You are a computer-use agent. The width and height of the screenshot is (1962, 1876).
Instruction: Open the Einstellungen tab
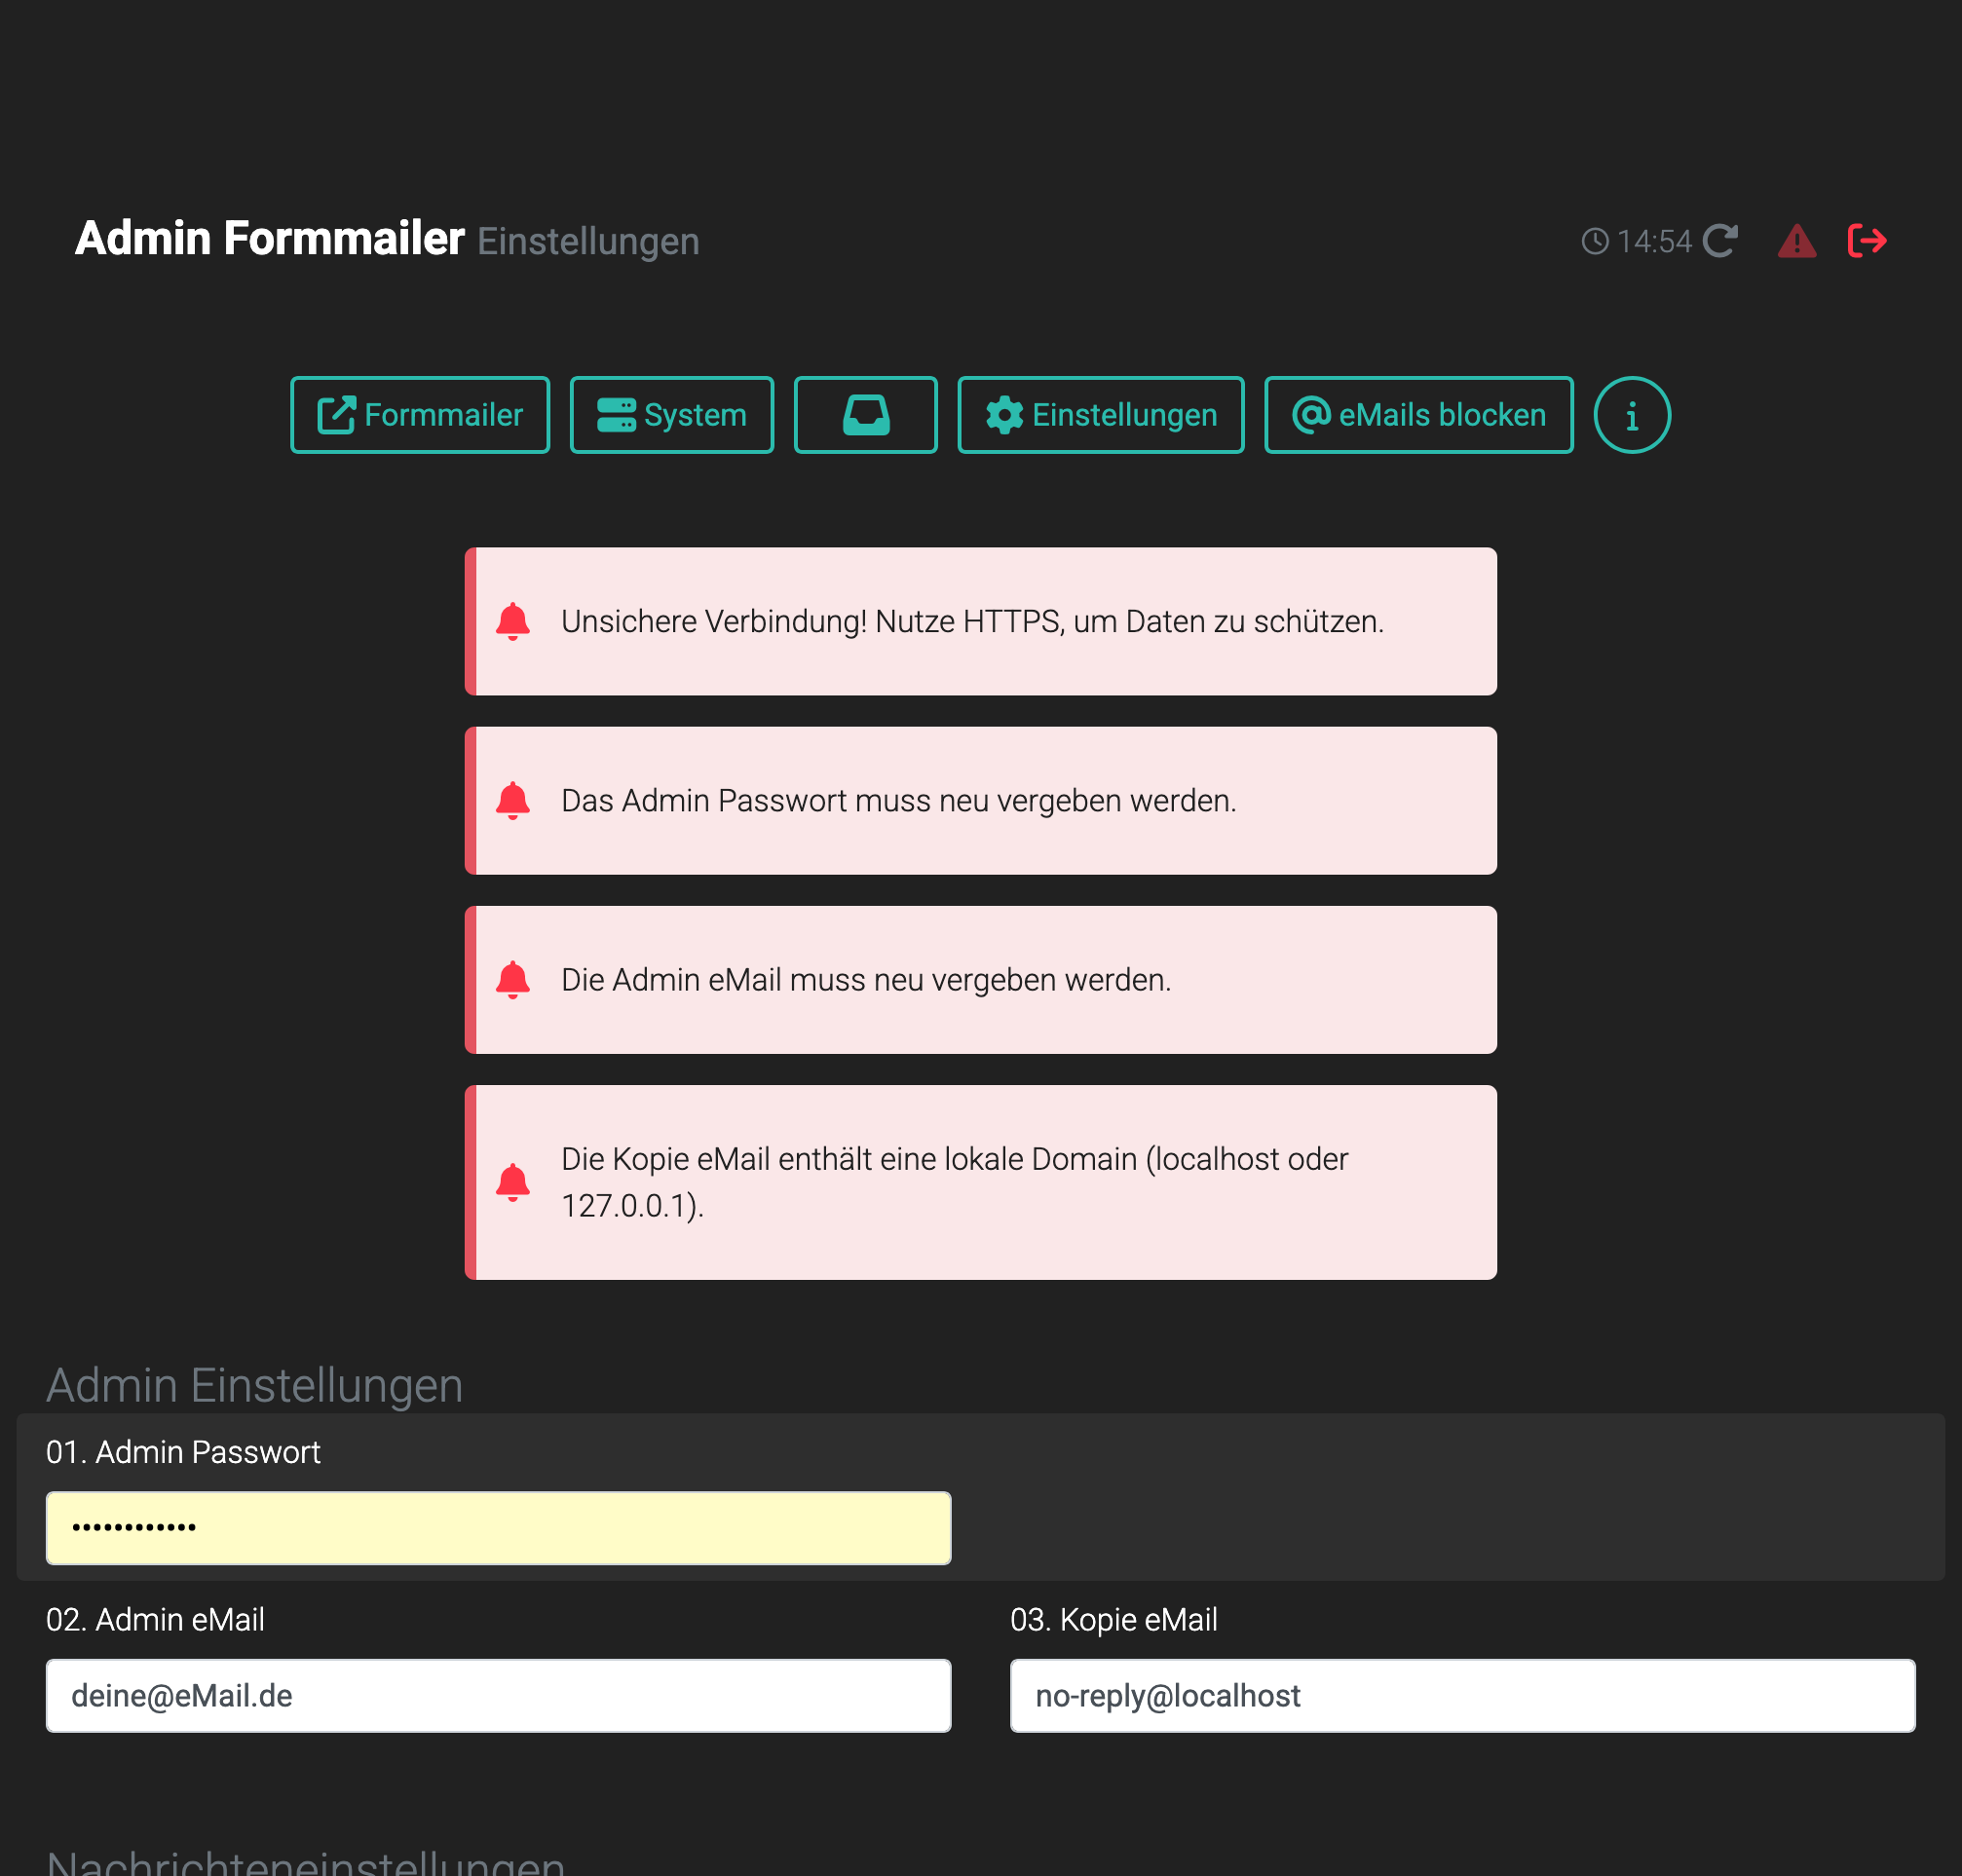(1100, 415)
